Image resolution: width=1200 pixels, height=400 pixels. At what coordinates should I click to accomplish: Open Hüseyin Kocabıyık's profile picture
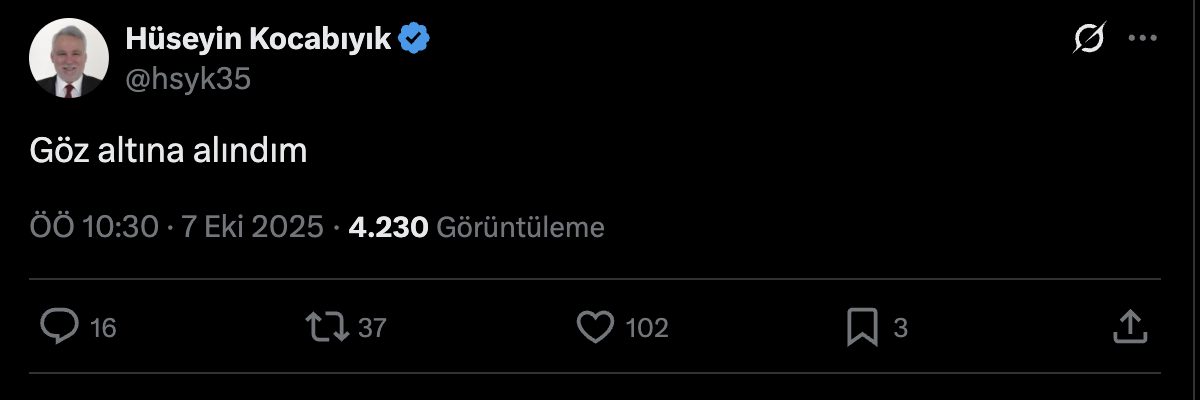(x=68, y=59)
